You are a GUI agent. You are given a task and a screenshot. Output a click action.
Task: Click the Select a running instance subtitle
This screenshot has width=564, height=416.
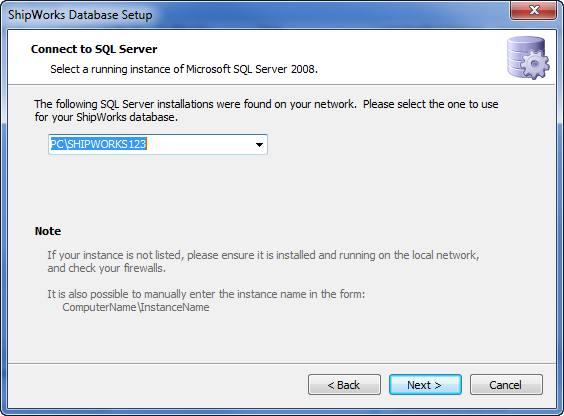coord(184,69)
